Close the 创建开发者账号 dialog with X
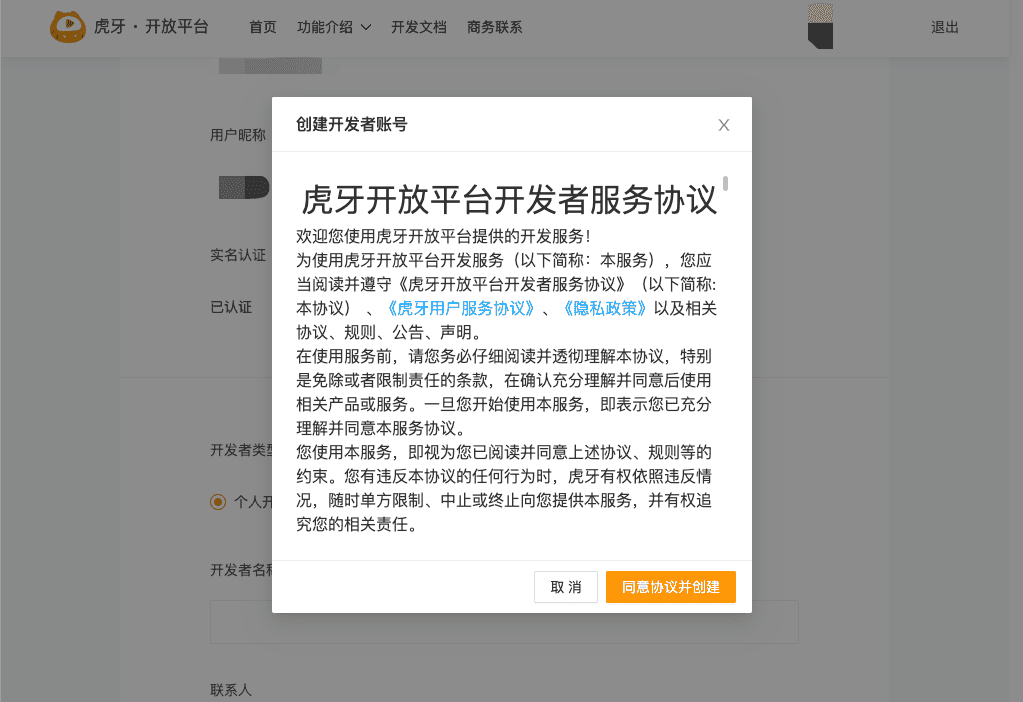 [724, 125]
